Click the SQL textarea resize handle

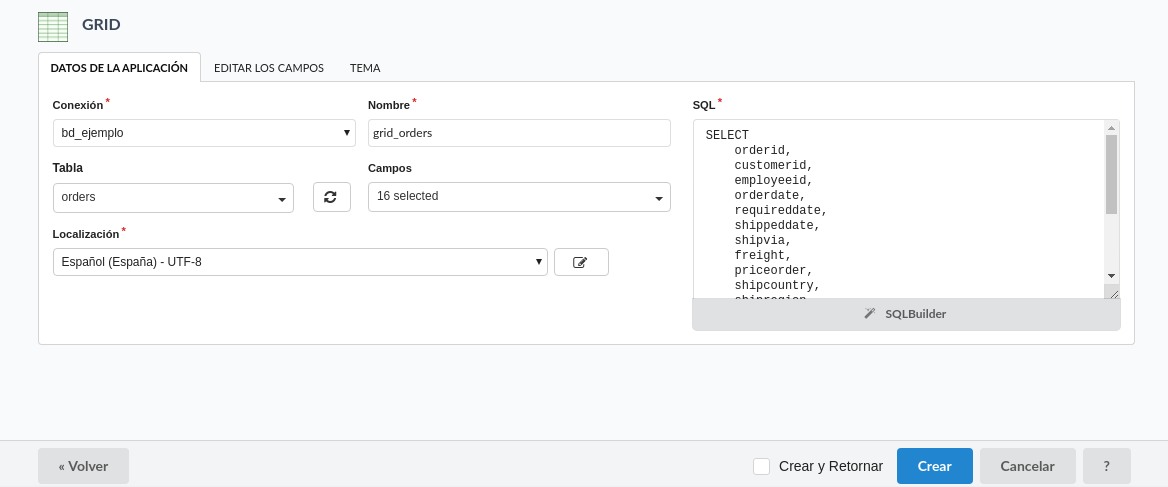pos(1113,292)
